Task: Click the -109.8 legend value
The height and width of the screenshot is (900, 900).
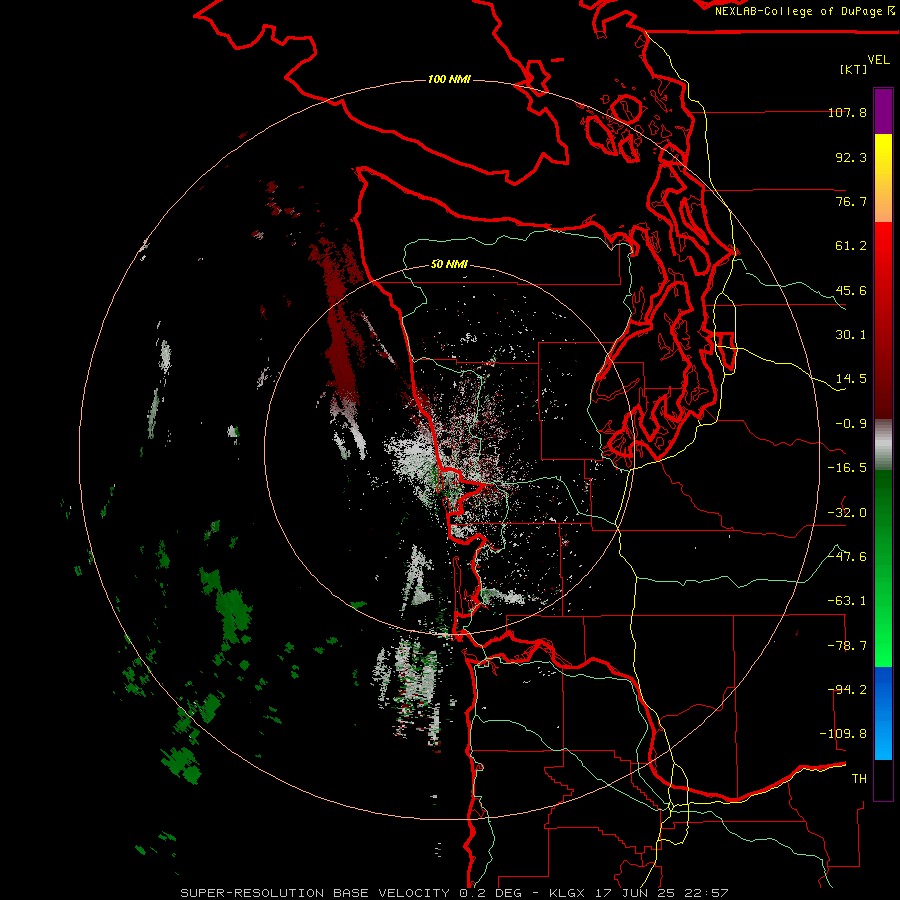Action: [843, 734]
